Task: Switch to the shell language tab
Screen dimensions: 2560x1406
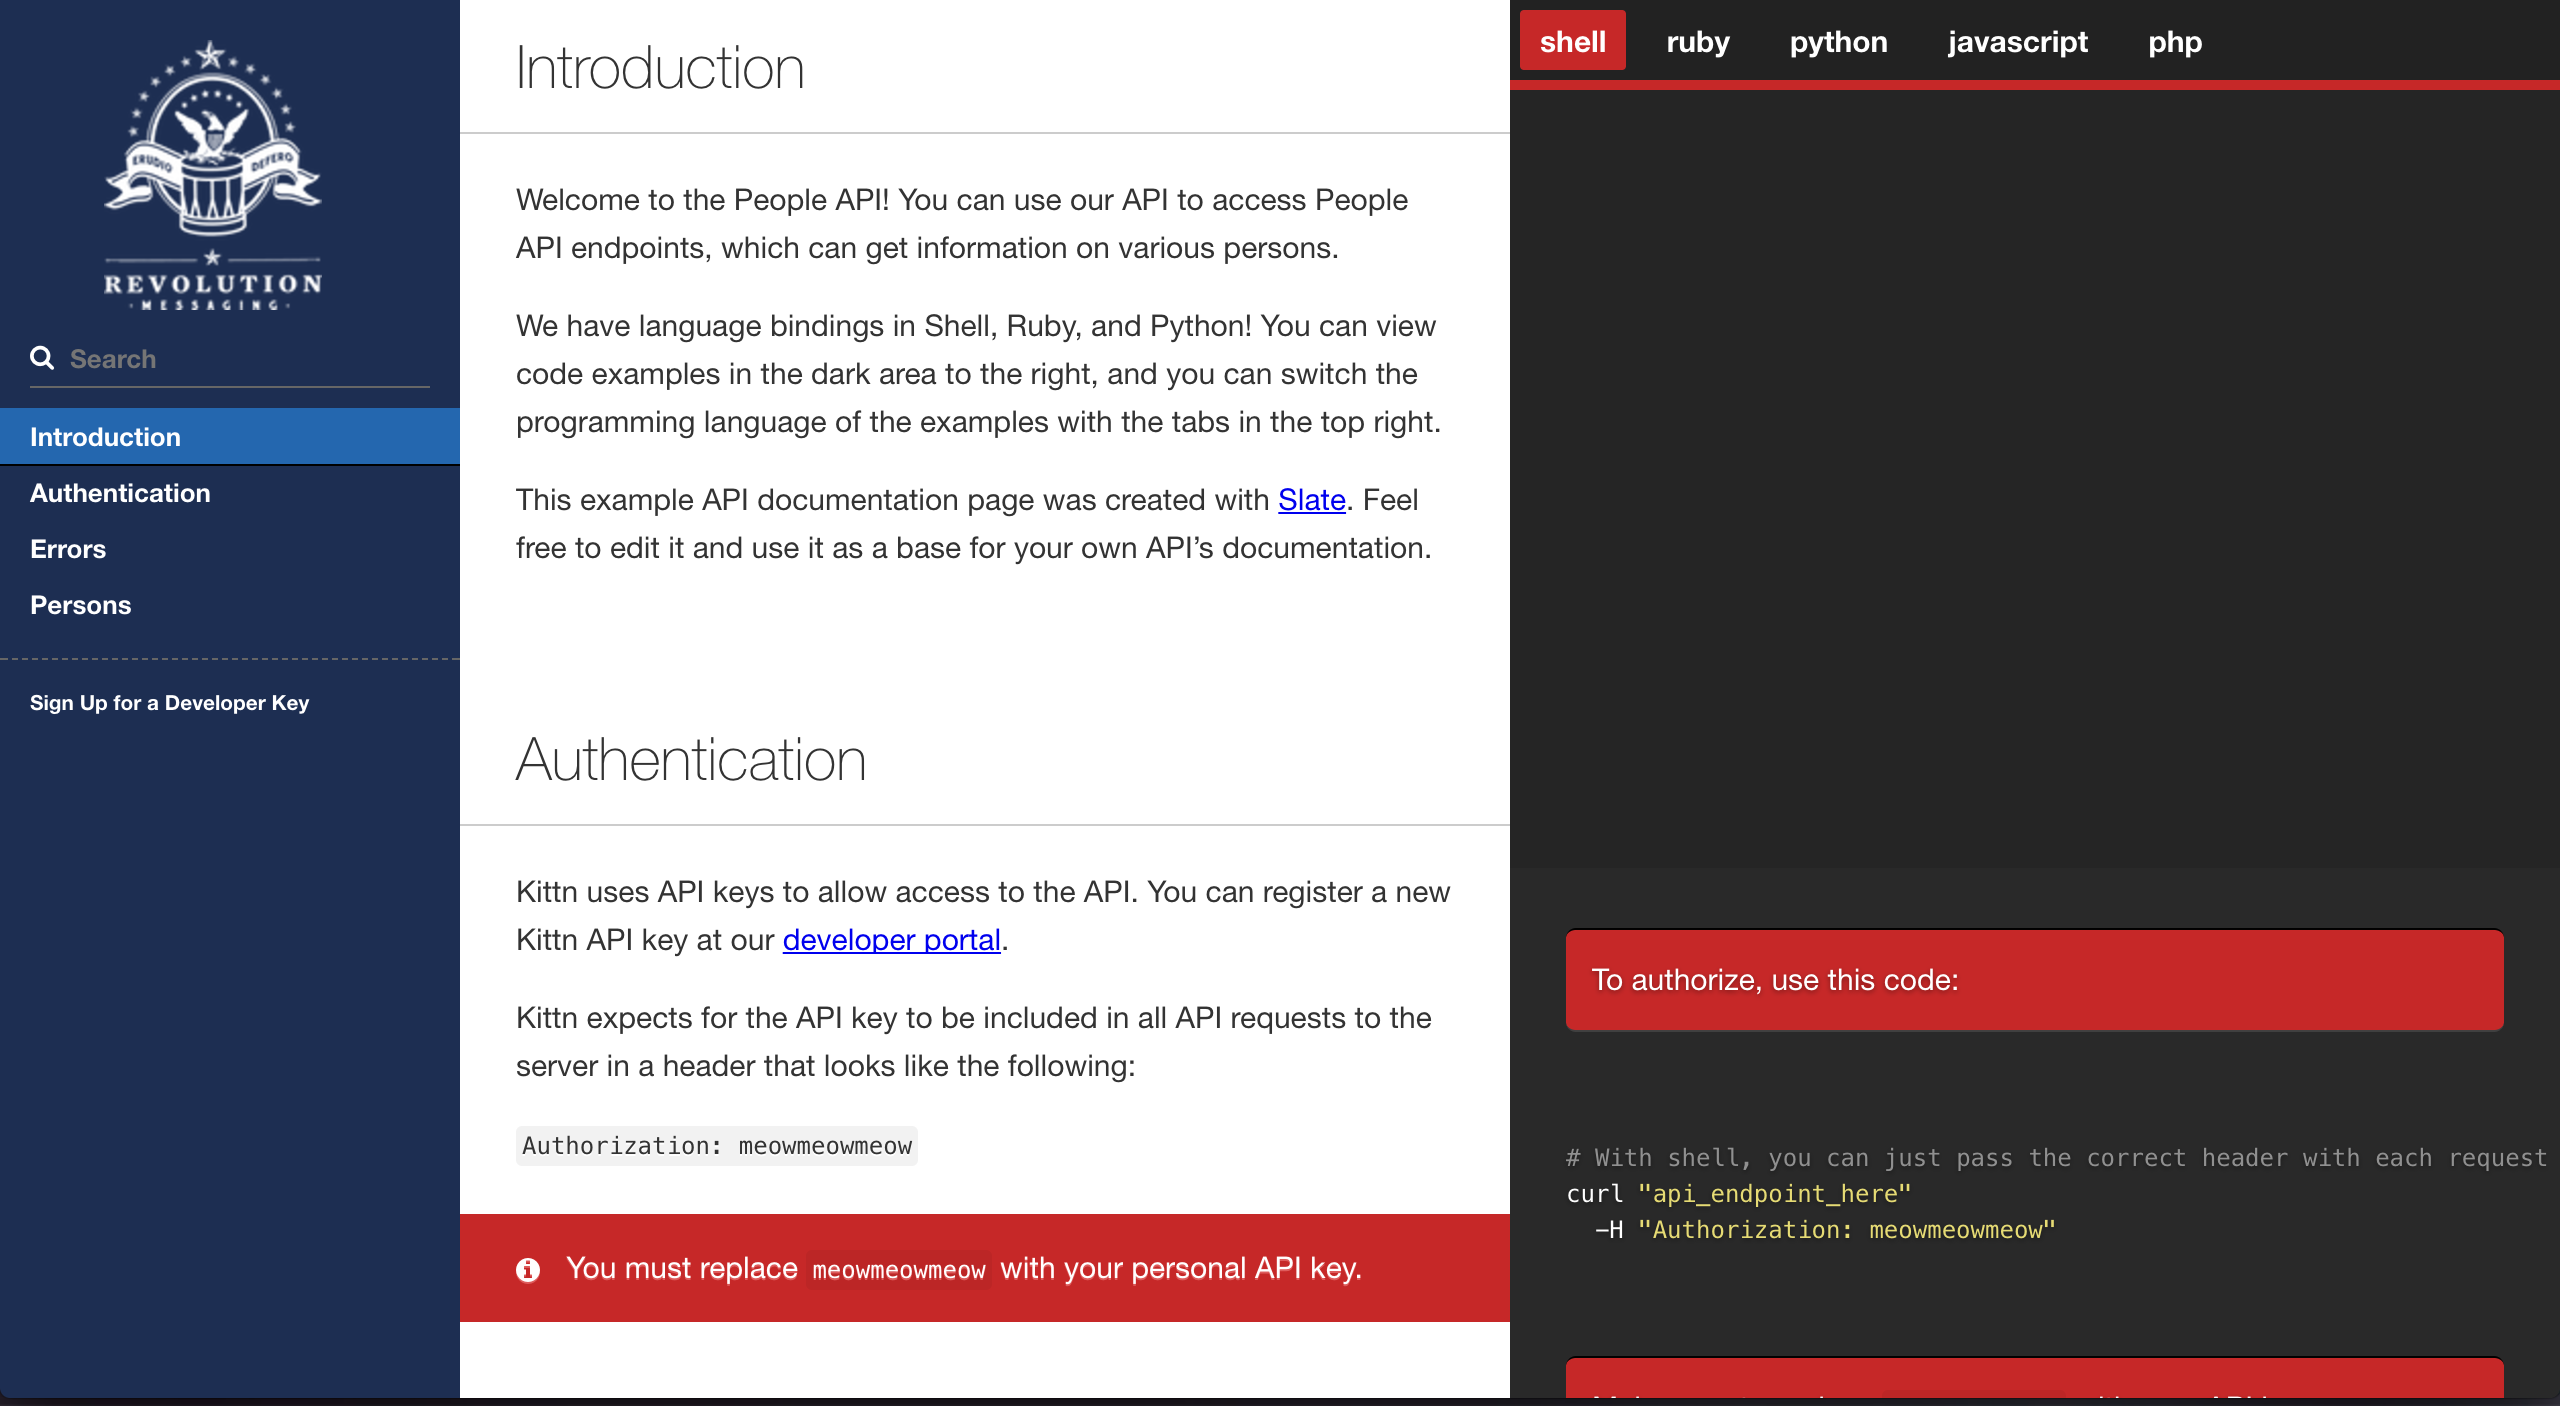Action: pos(1572,42)
